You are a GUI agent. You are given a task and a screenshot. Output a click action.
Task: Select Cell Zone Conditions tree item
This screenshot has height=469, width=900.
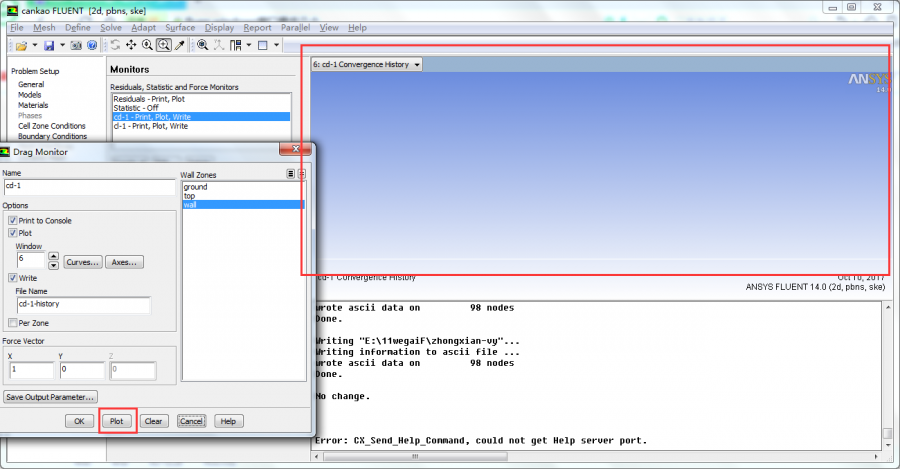click(x=52, y=126)
